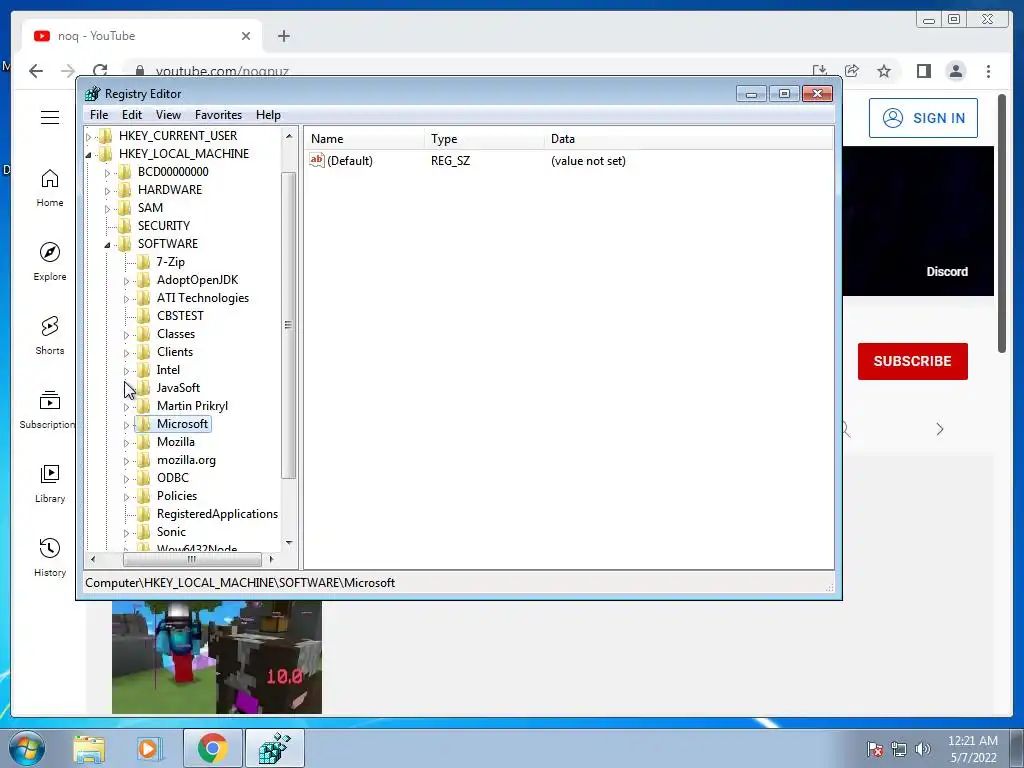This screenshot has width=1024, height=768.
Task: Select the RegisteredApplications key
Action: tap(217, 514)
